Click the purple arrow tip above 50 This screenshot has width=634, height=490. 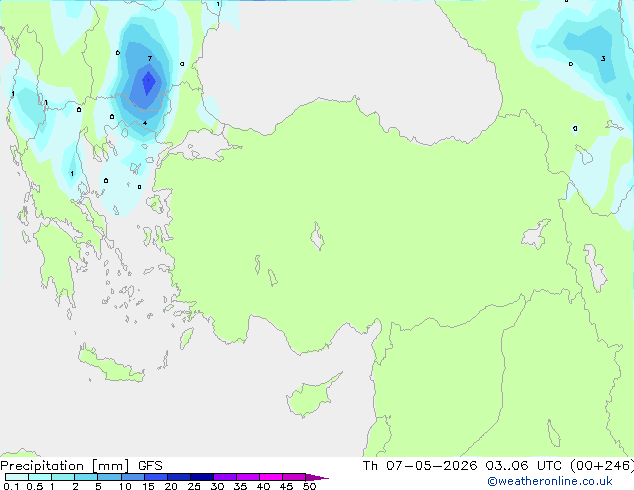pos(317,477)
